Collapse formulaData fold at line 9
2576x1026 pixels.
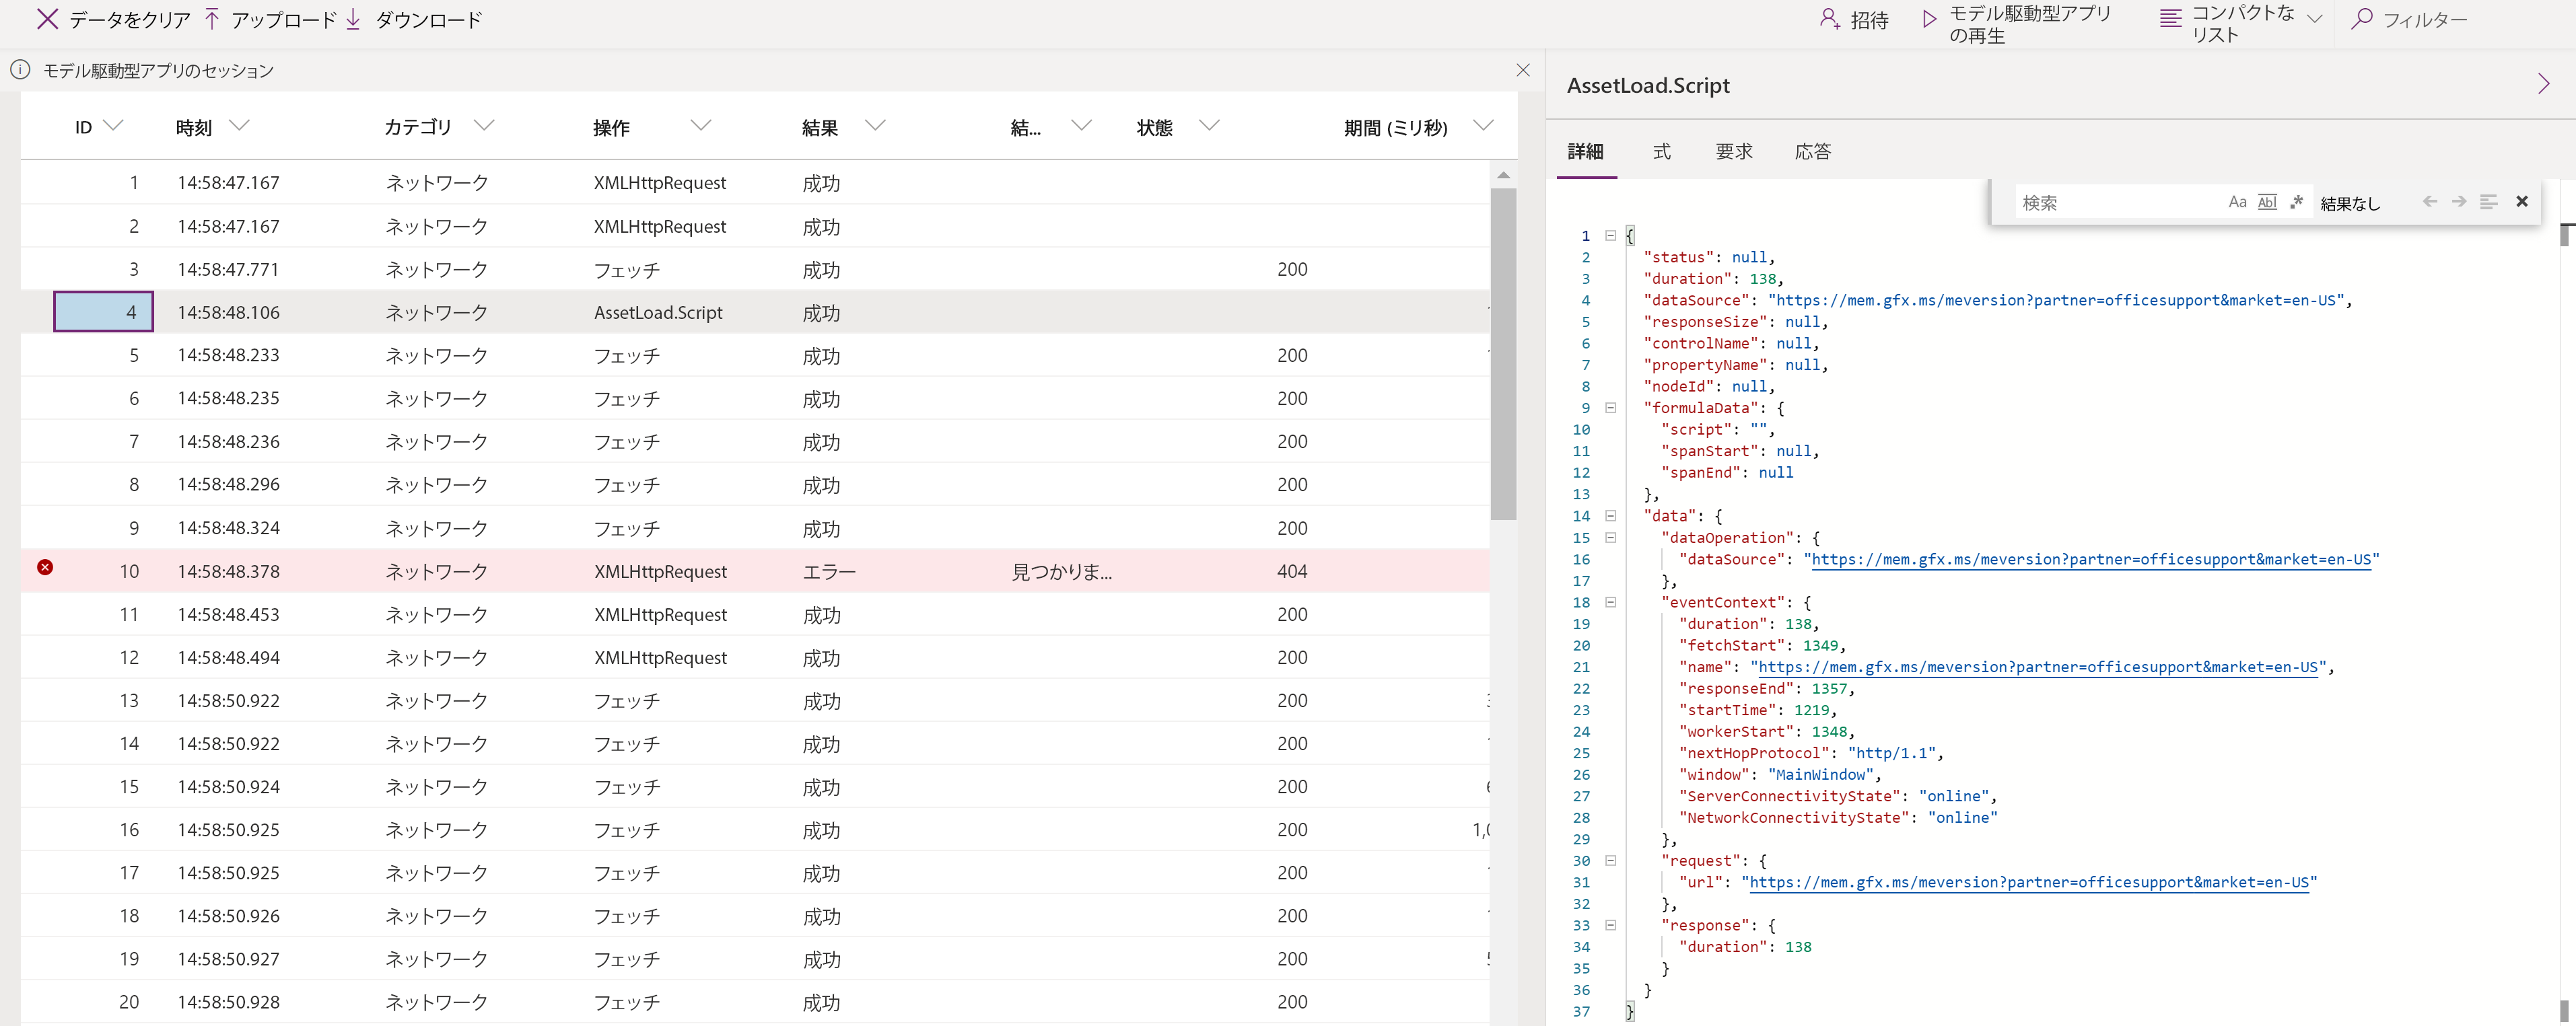point(1610,408)
